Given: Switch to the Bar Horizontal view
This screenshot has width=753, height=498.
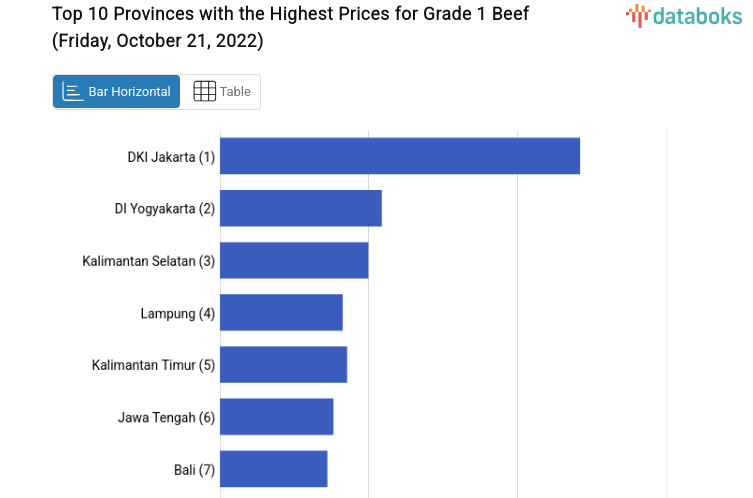Looking at the screenshot, I should click(117, 92).
